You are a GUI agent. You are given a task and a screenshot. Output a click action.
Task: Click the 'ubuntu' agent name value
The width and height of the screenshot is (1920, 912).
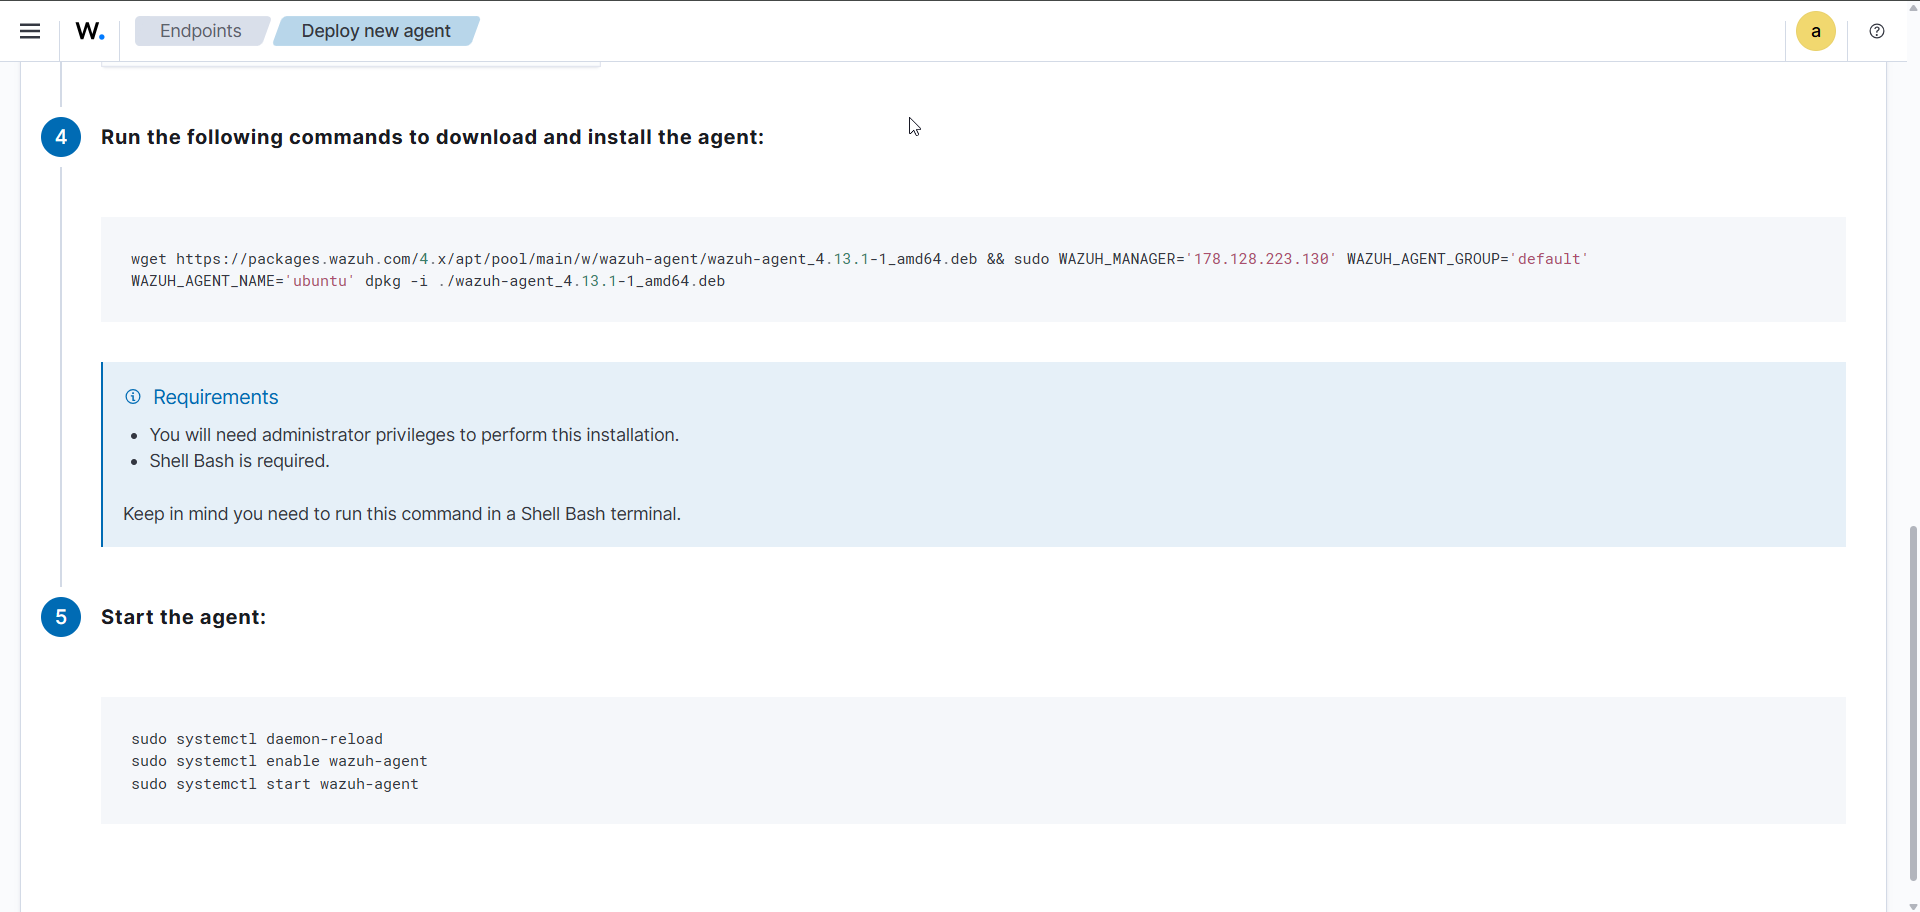320,281
